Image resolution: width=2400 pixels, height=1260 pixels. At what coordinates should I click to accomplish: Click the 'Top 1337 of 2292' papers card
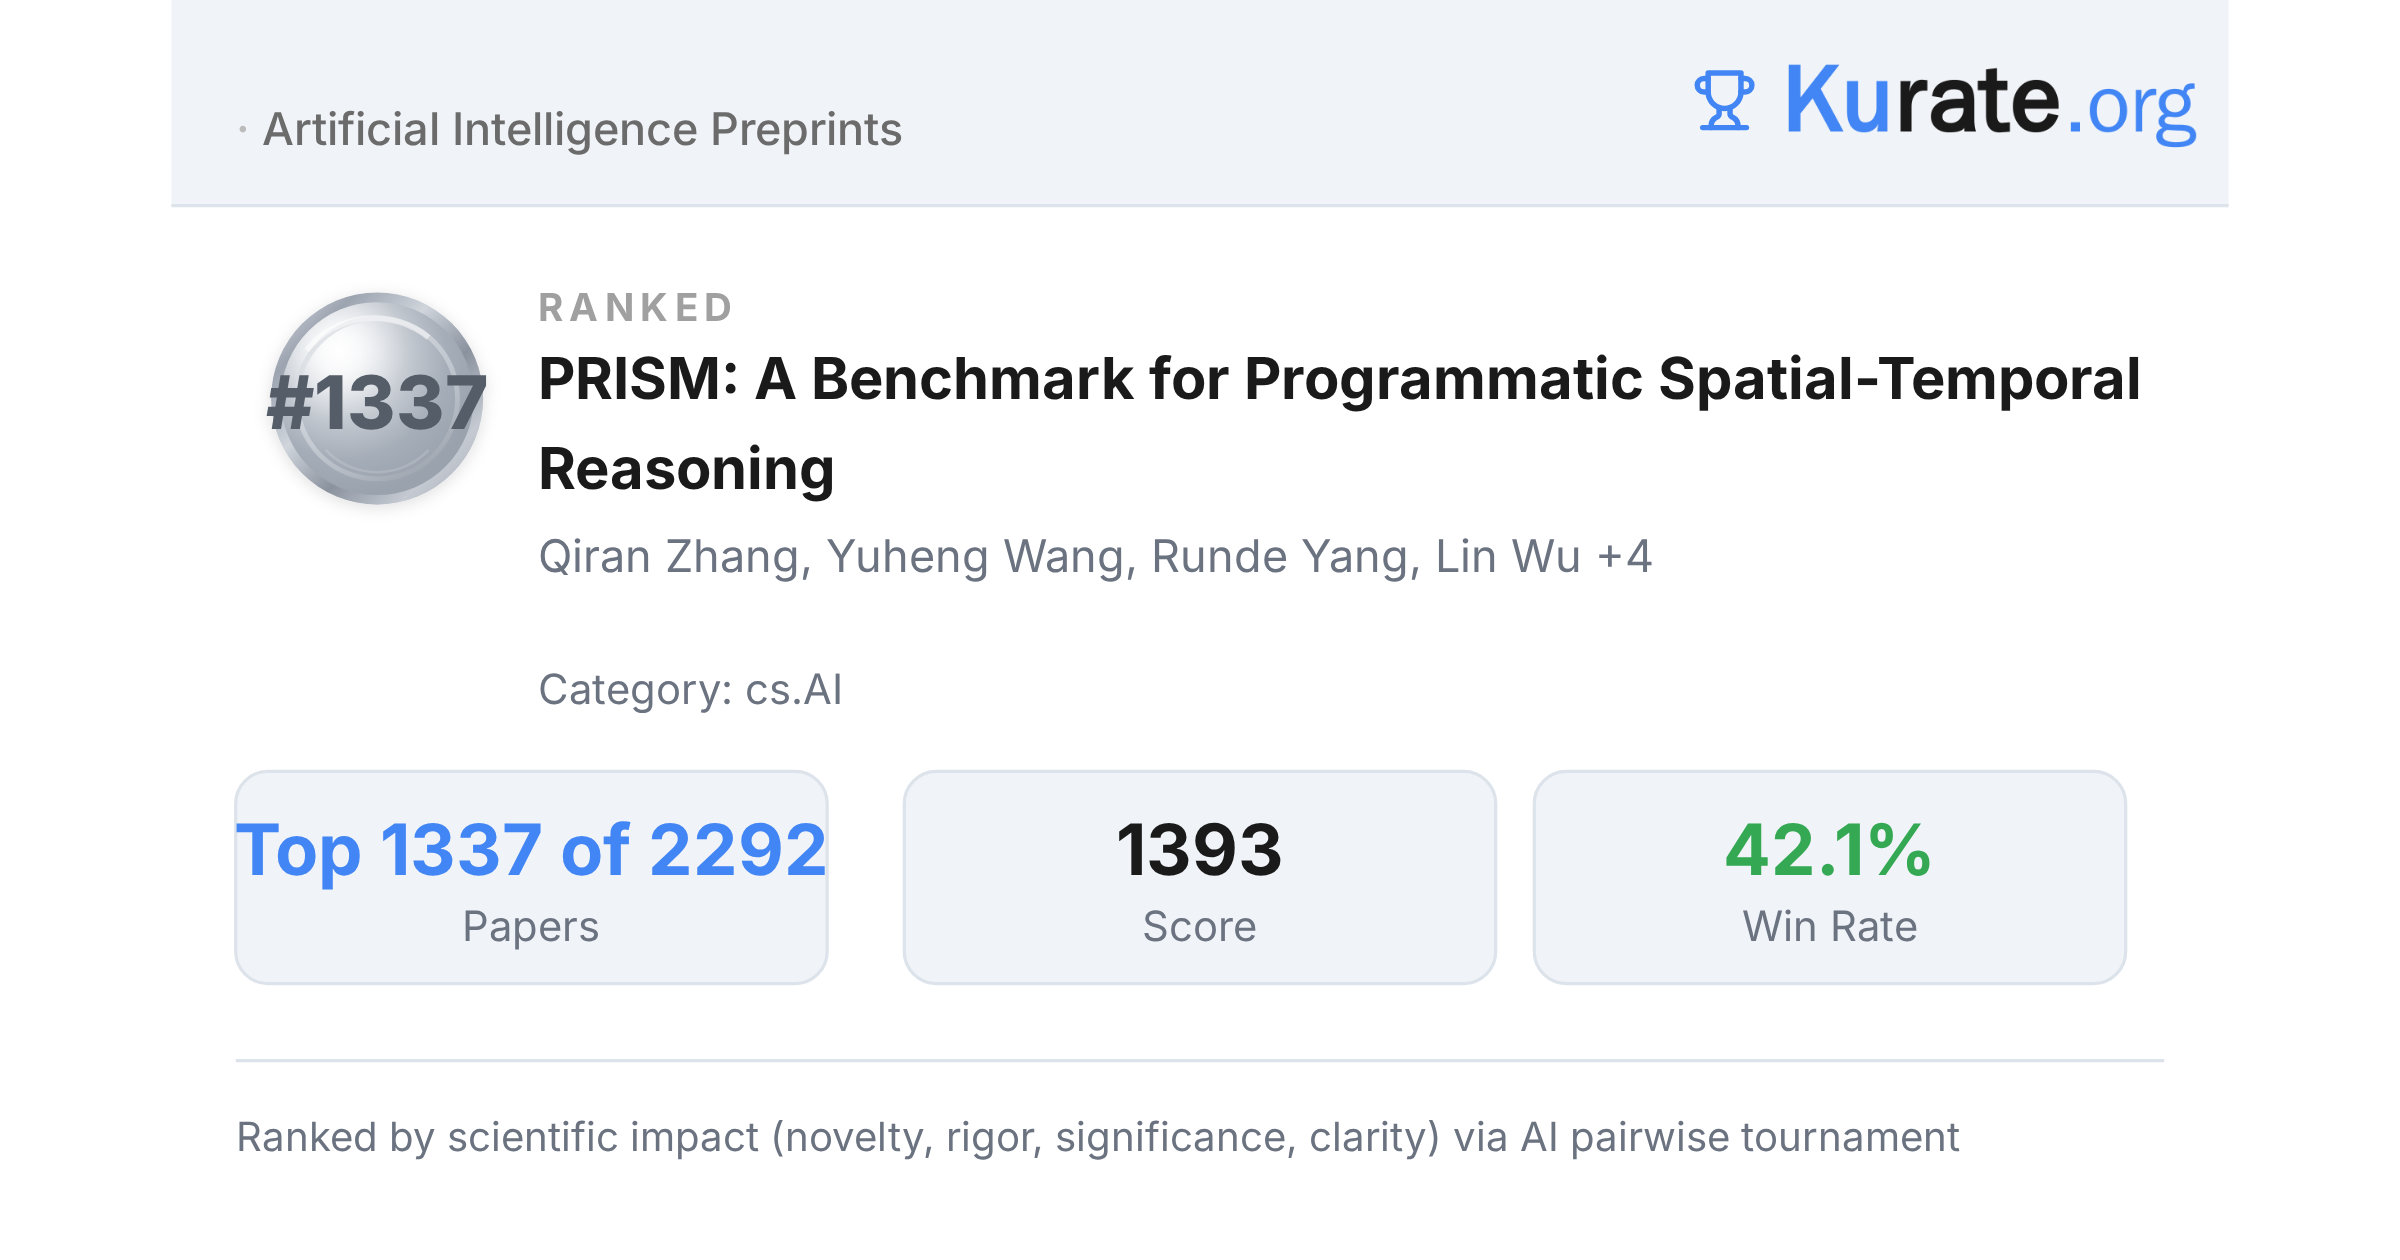click(531, 877)
